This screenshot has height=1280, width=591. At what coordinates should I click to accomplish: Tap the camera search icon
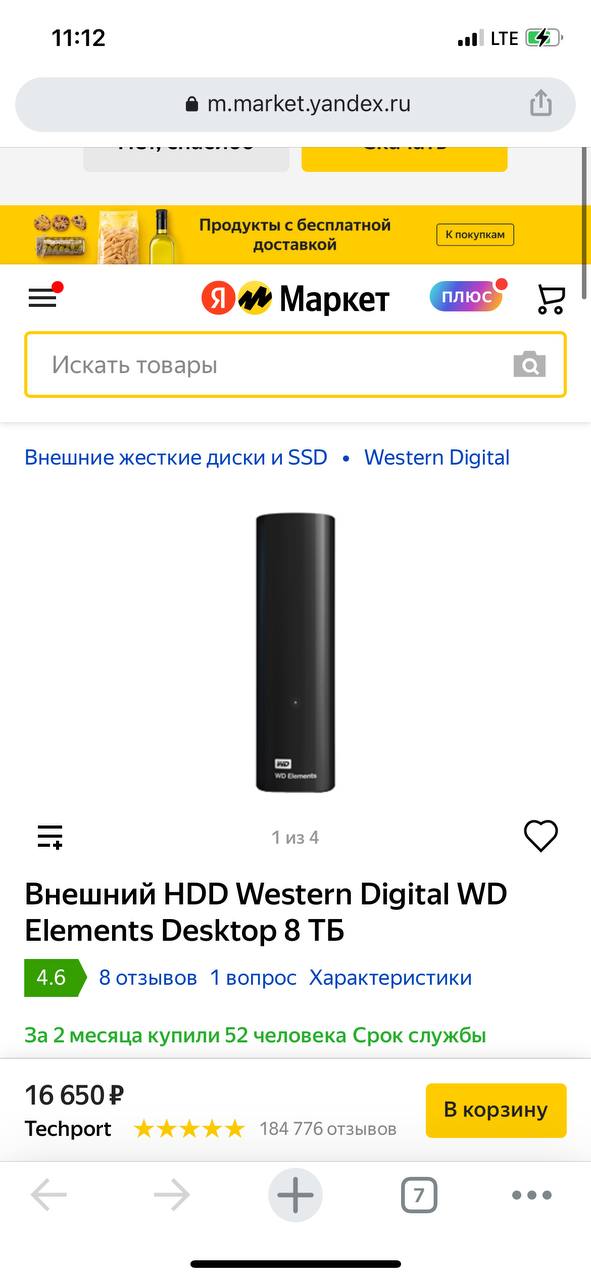tap(530, 365)
